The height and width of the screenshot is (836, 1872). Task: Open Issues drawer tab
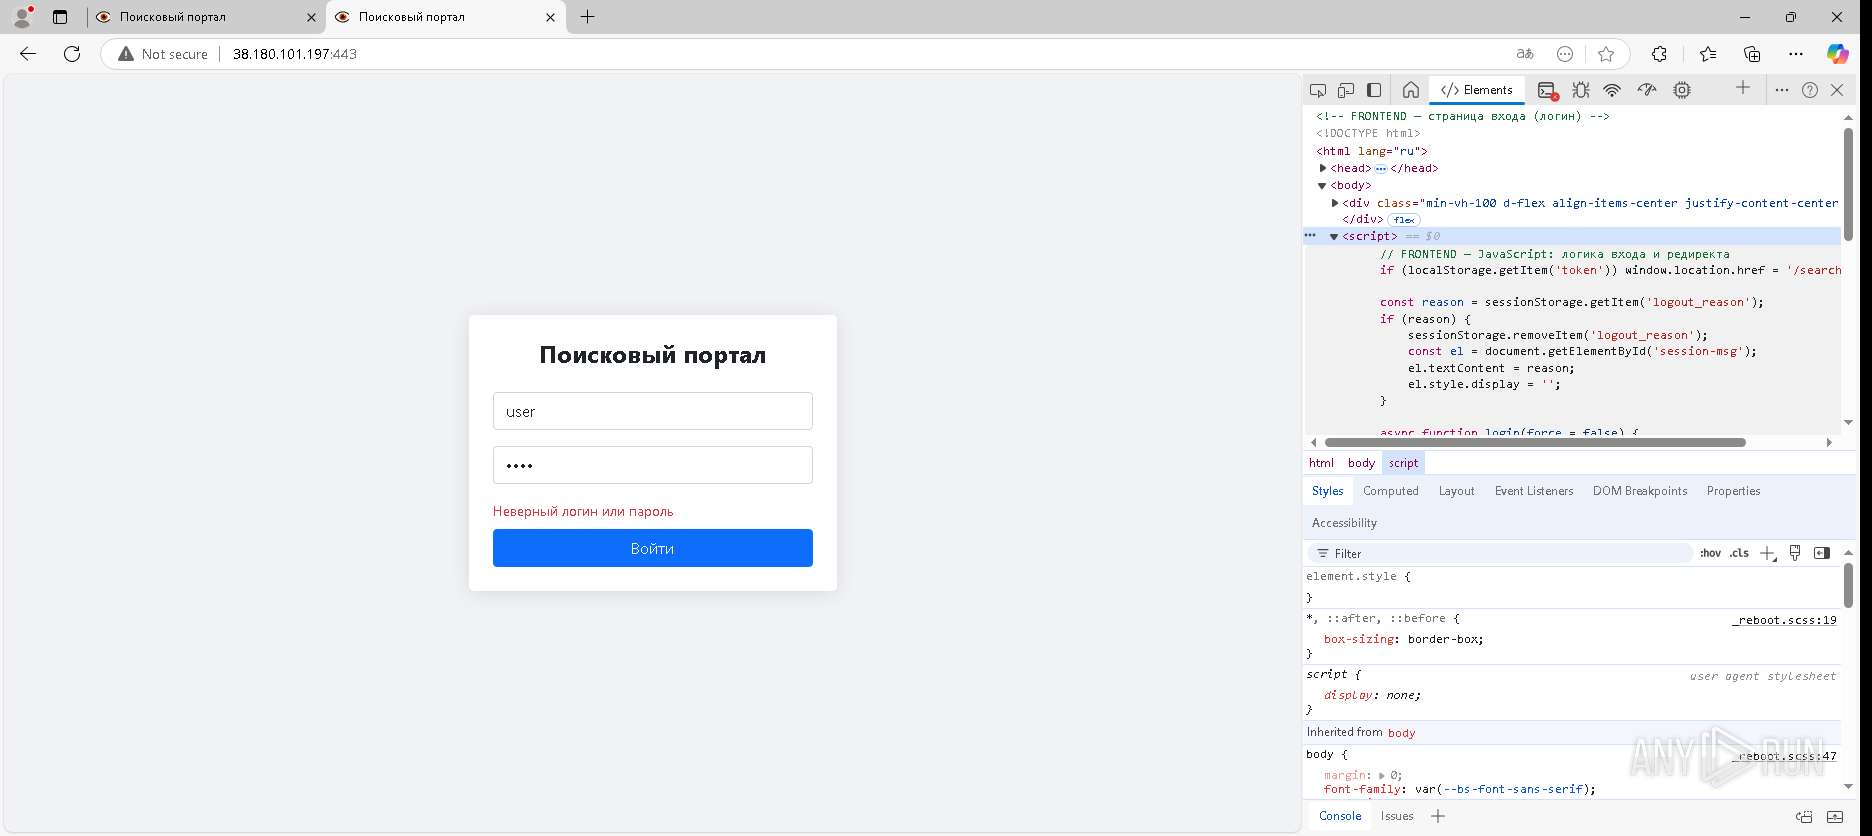tap(1397, 816)
